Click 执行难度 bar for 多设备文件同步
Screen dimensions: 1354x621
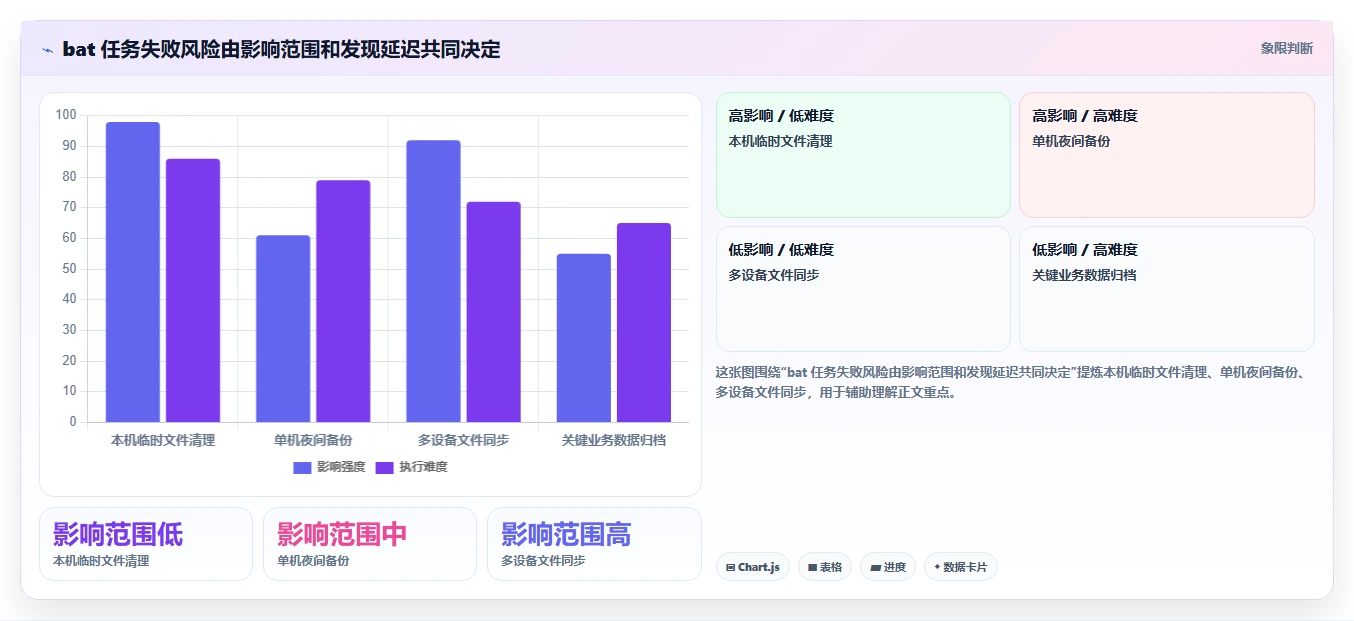pyautogui.click(x=494, y=312)
